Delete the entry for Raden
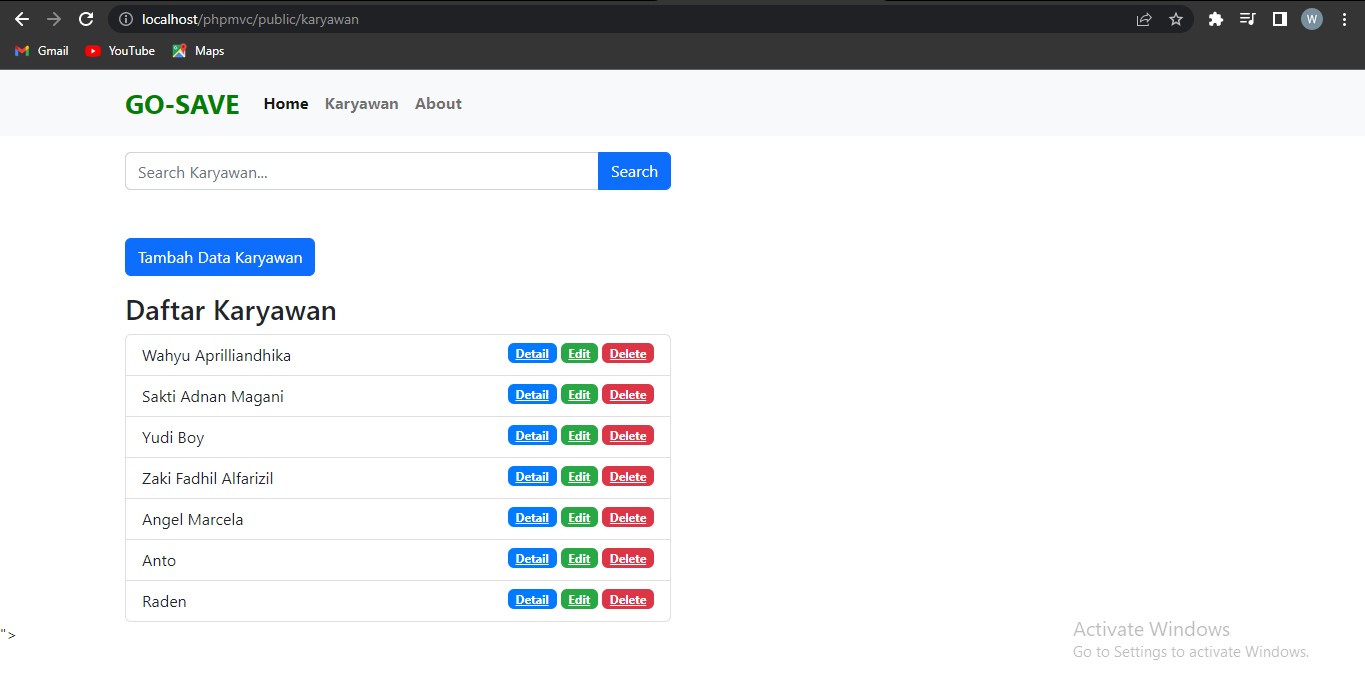Viewport: 1365px width, 694px height. [628, 599]
